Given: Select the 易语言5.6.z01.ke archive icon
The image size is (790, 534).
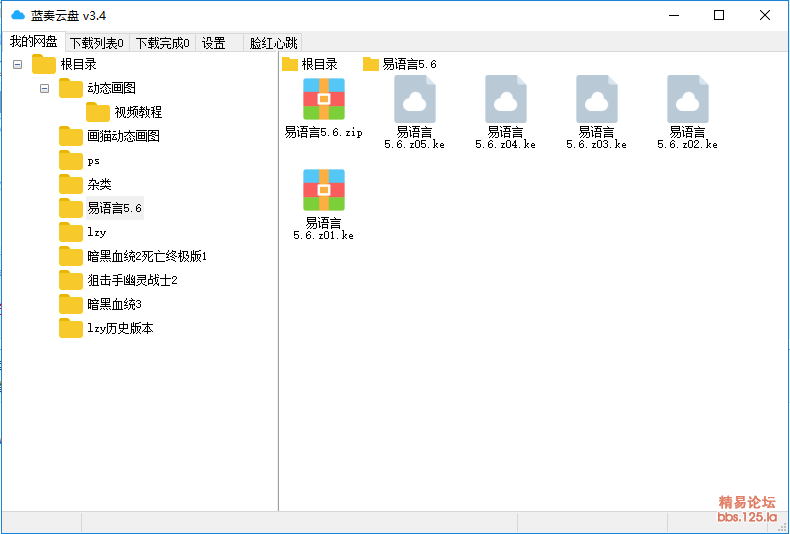Looking at the screenshot, I should point(323,190).
